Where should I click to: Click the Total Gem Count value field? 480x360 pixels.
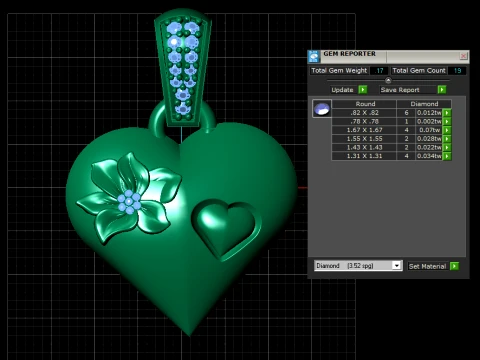click(457, 71)
